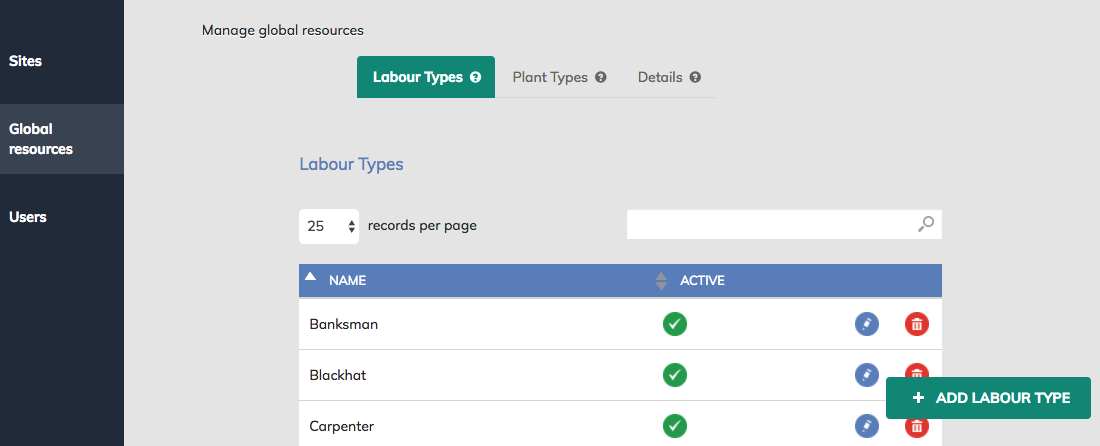Image resolution: width=1100 pixels, height=446 pixels.
Task: Open the records per page dropdown
Action: coord(329,227)
